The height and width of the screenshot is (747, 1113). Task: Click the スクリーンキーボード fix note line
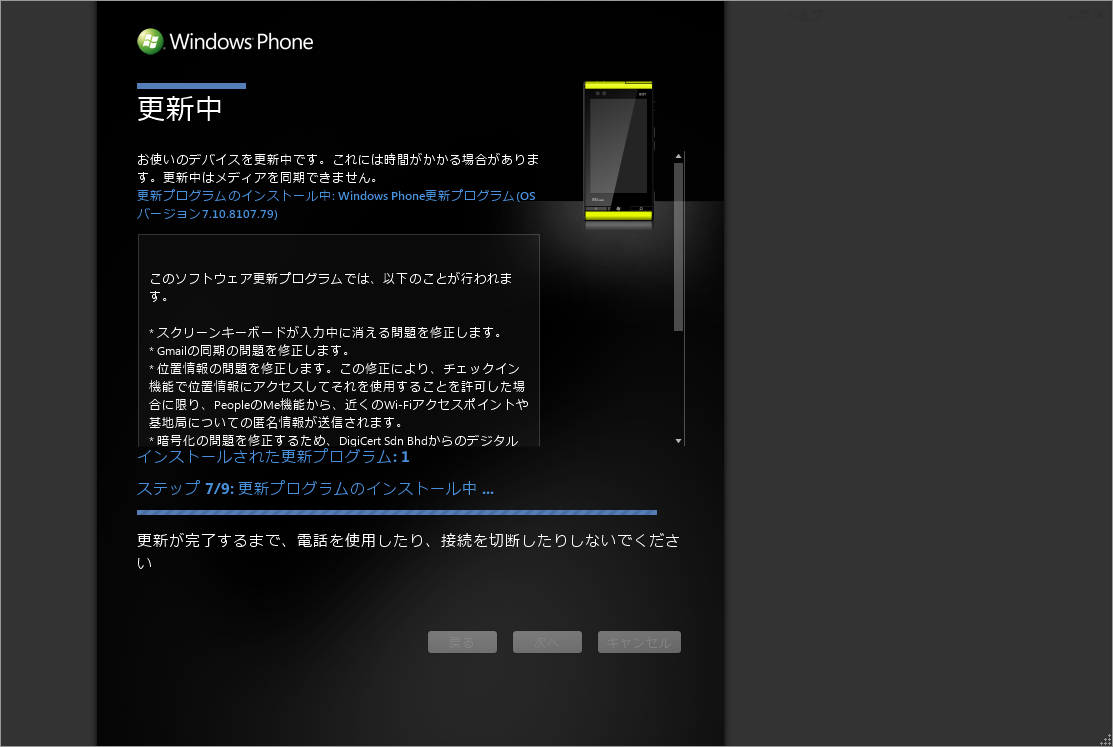[x=327, y=332]
